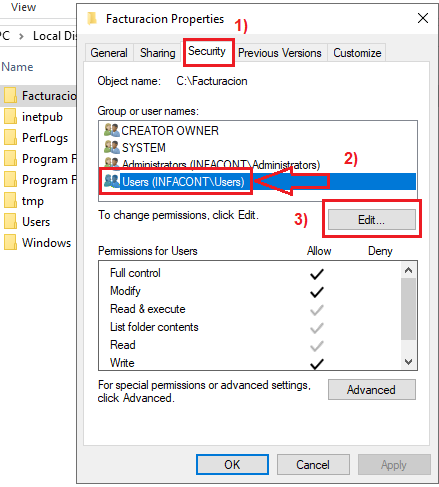Switch to the Sharing tab
439x487 pixels.
157,53
